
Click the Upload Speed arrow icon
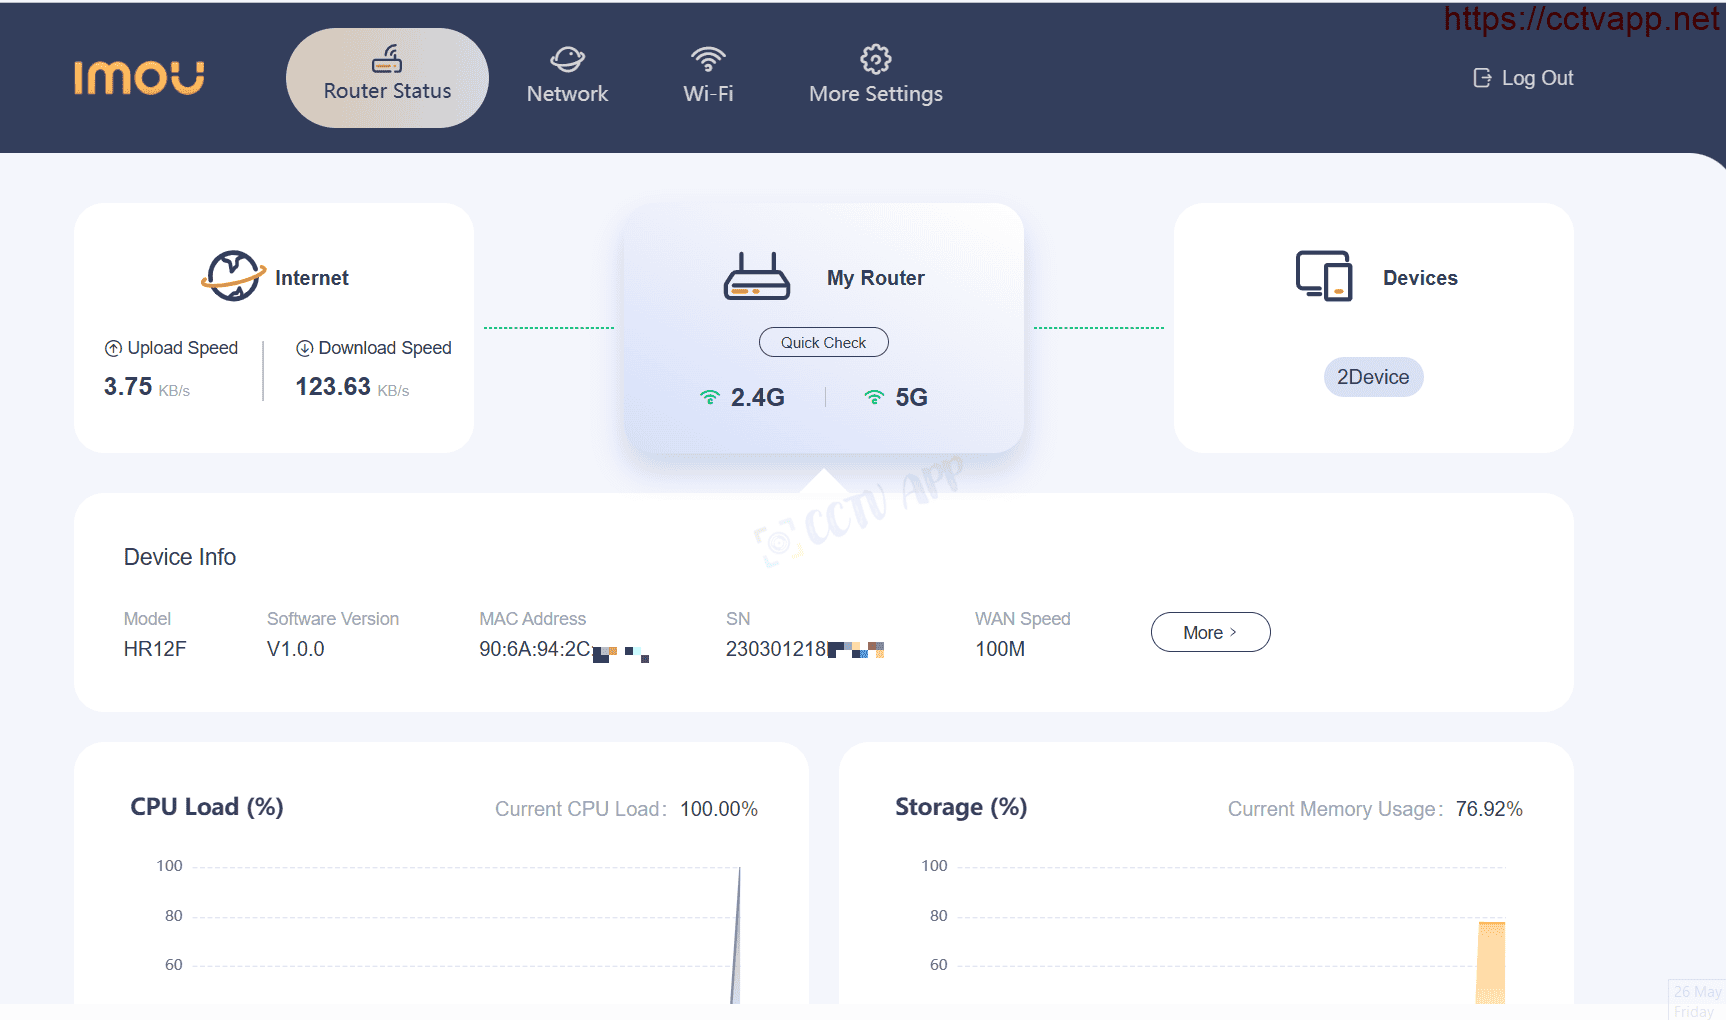coord(113,348)
